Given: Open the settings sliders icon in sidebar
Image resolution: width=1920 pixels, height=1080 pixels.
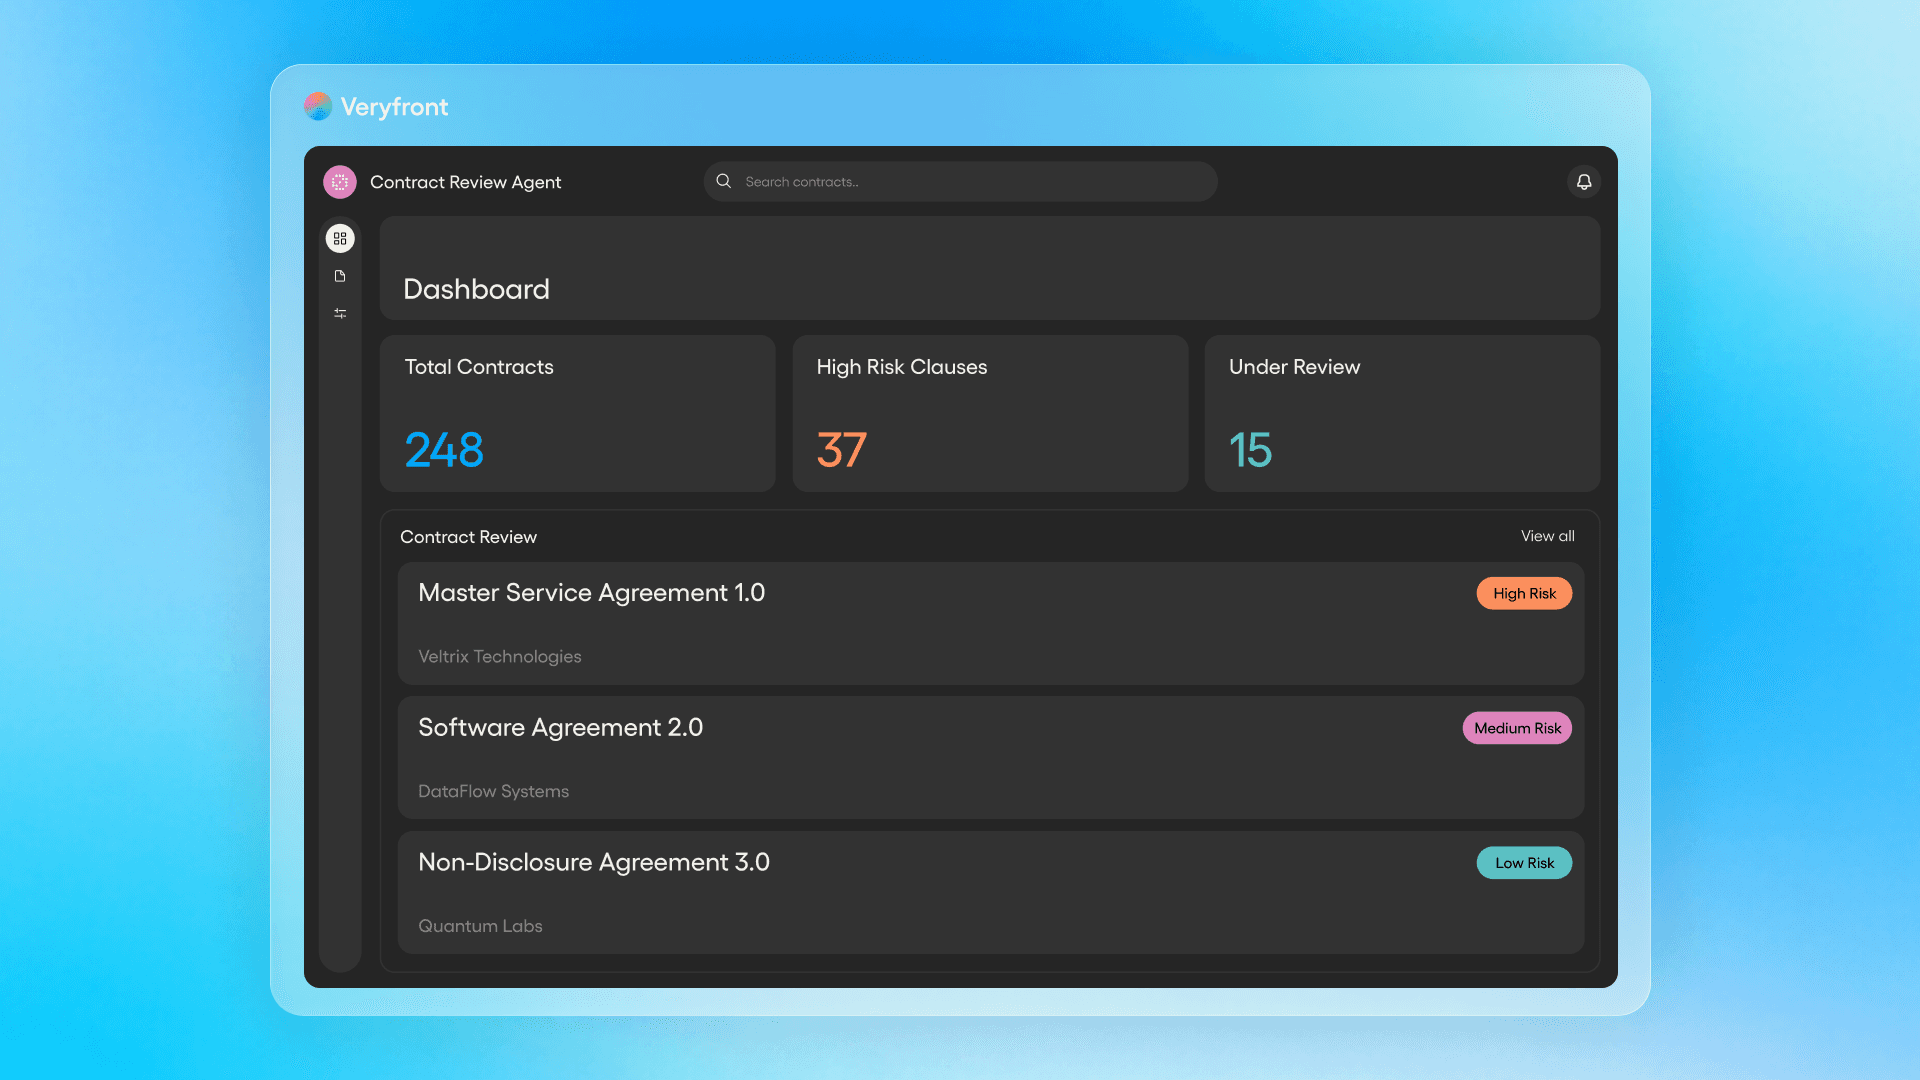Looking at the screenshot, I should click(x=340, y=313).
